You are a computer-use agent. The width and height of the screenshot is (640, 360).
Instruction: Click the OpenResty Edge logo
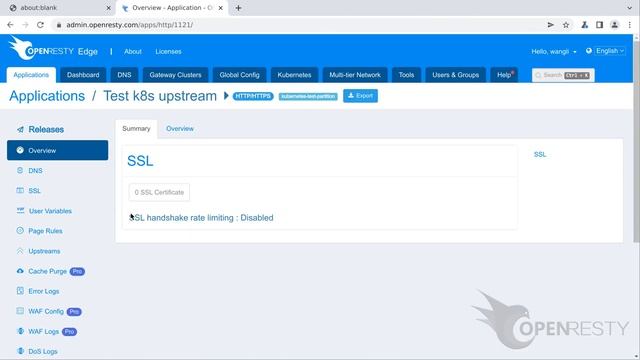(53, 49)
